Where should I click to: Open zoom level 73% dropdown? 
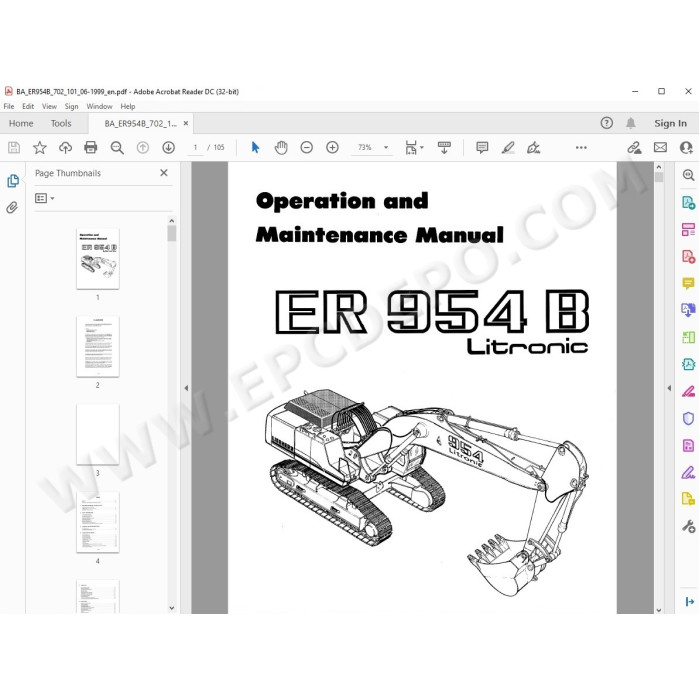[386, 147]
